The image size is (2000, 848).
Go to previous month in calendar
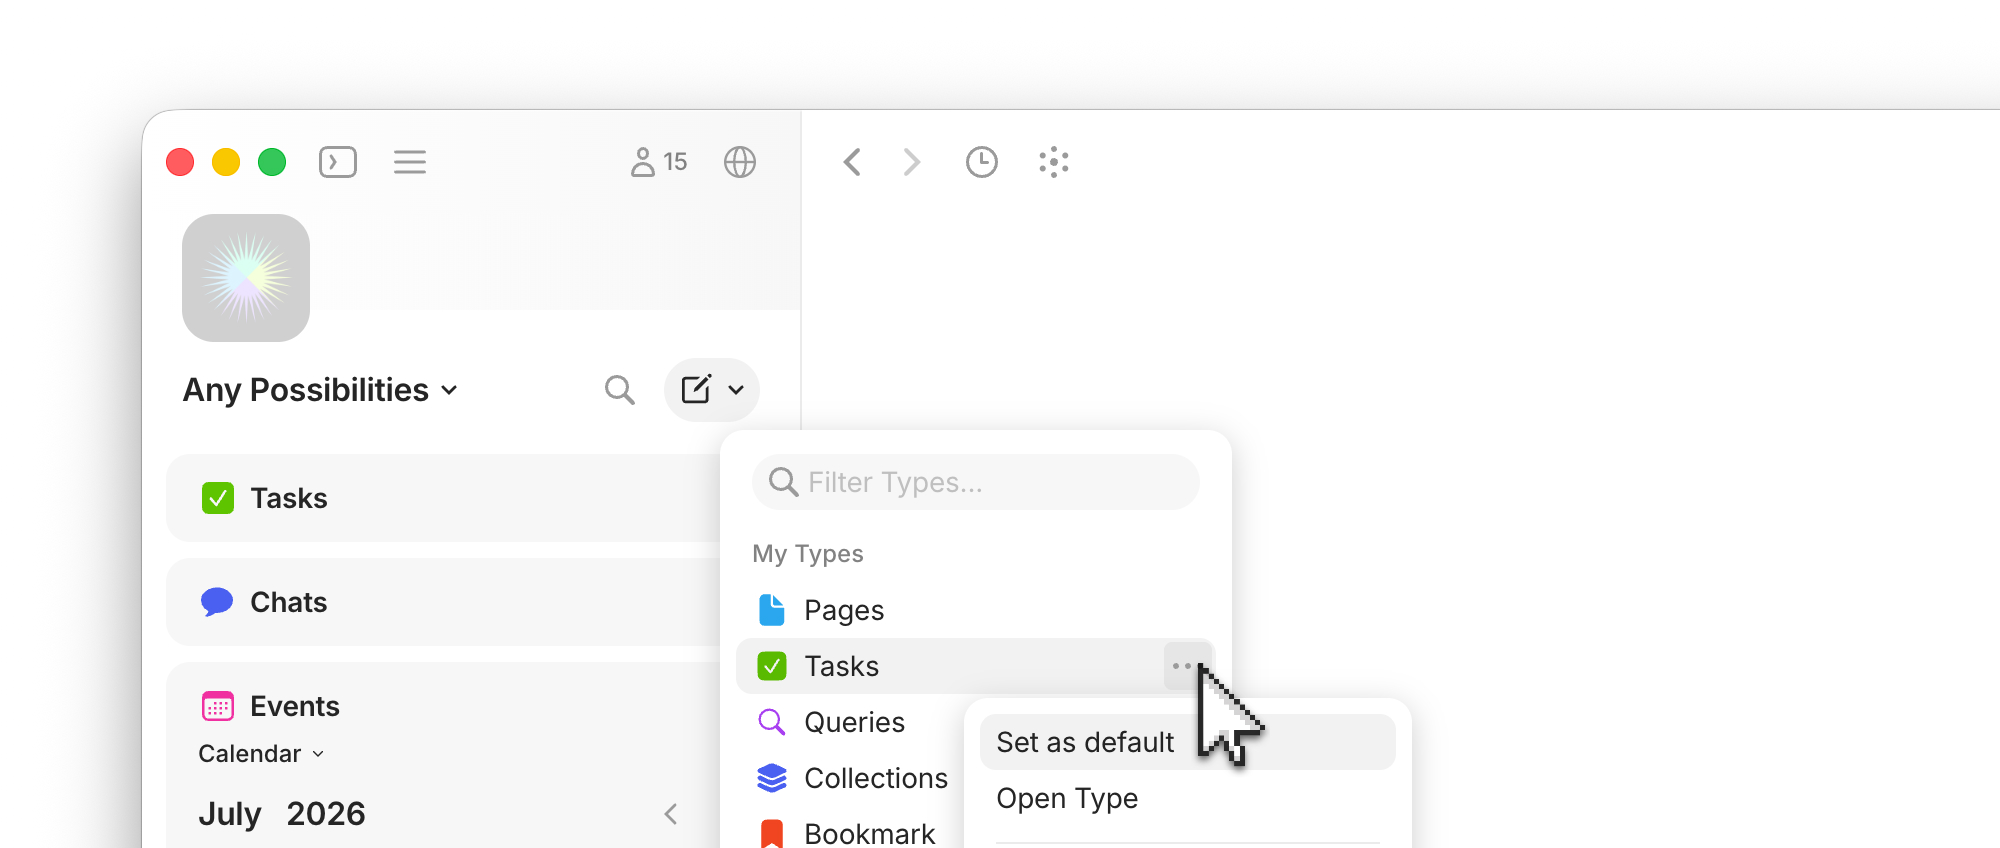point(671,814)
